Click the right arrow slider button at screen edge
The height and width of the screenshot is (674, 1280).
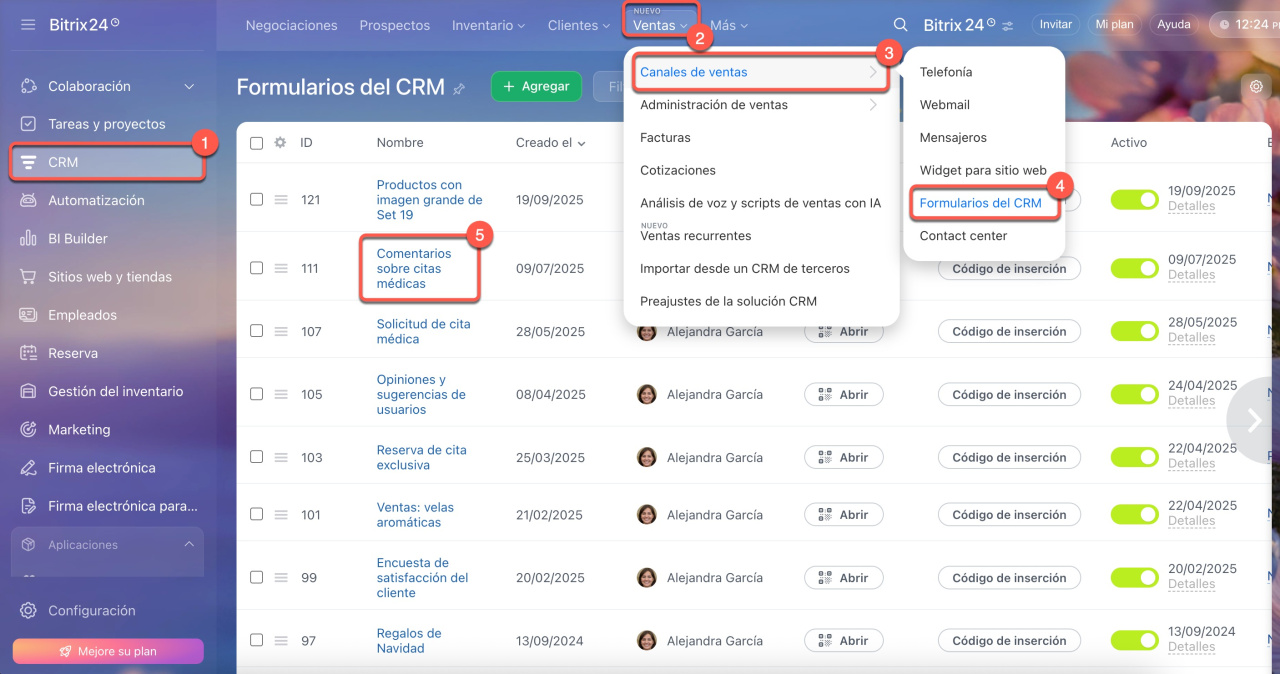point(1254,421)
